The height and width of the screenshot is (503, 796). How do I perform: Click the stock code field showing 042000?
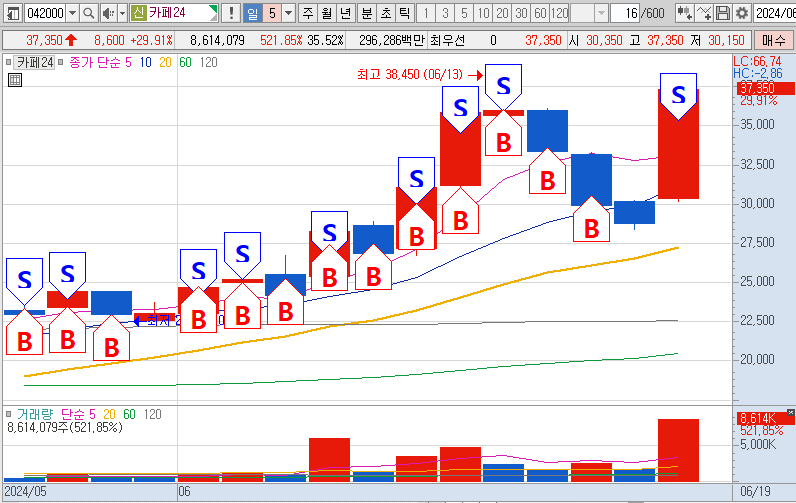46,13
